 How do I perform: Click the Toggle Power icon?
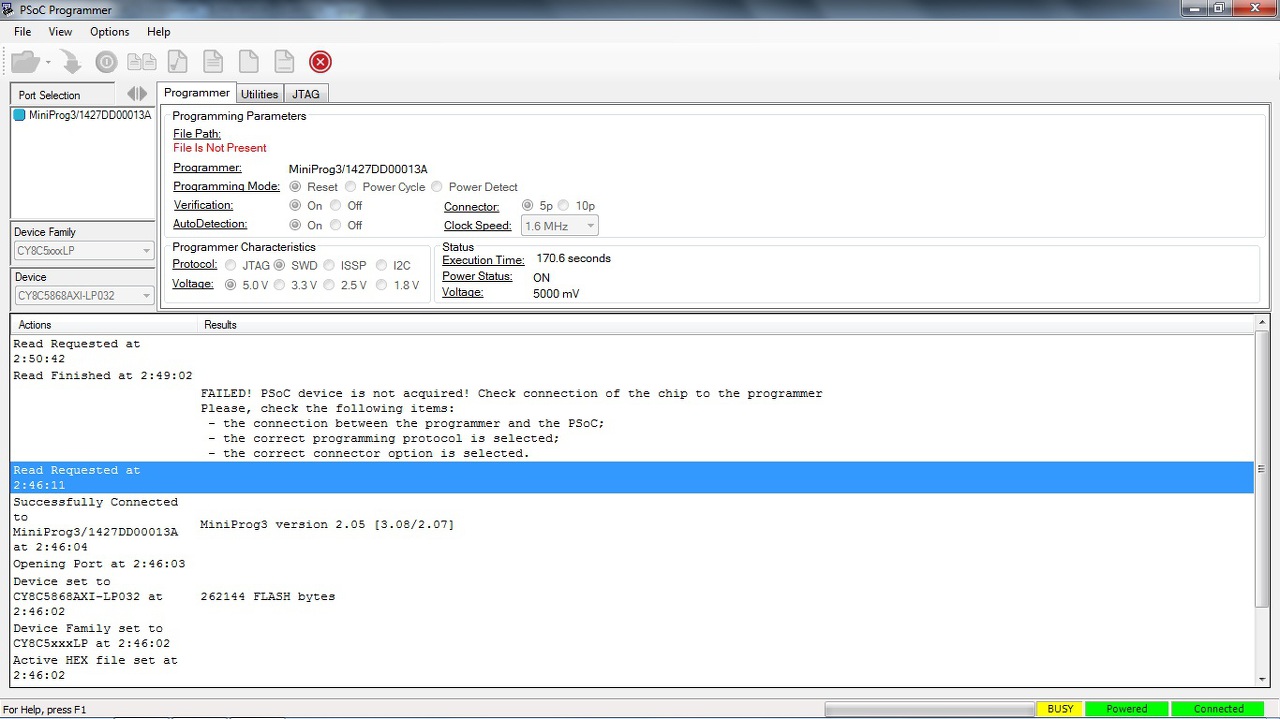(106, 62)
